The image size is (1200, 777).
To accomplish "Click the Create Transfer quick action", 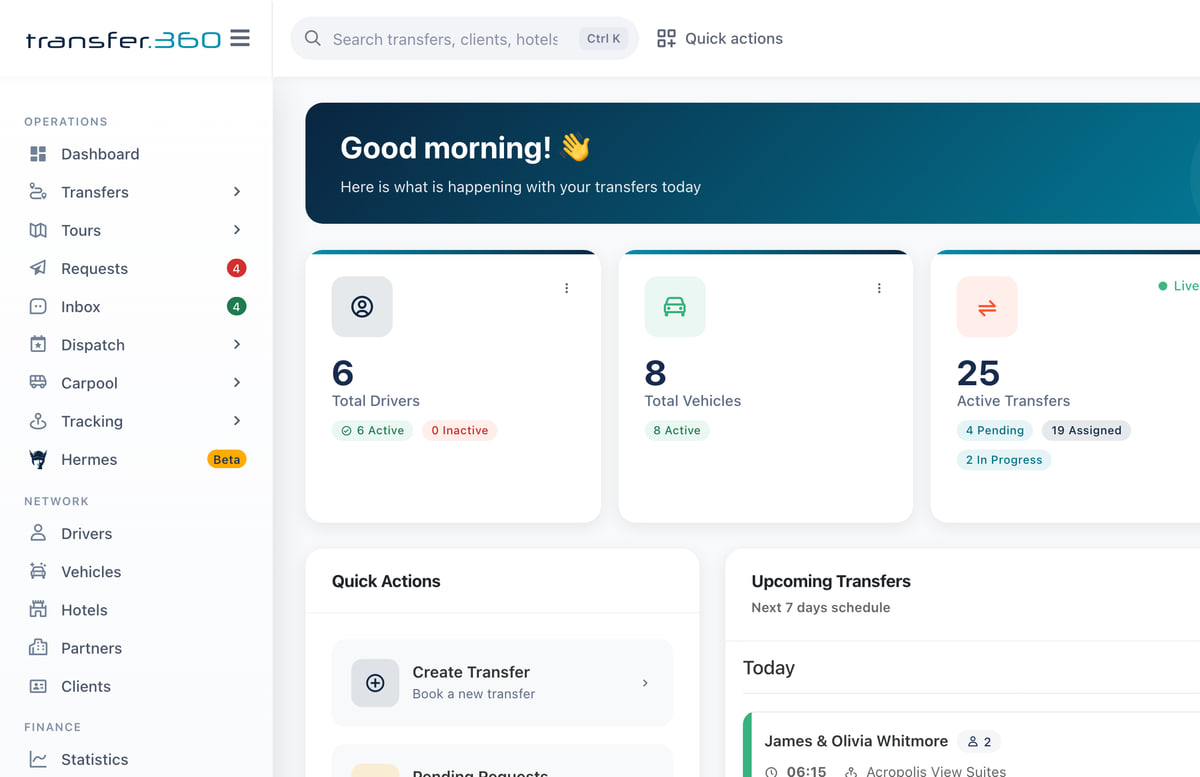I will pyautogui.click(x=502, y=683).
